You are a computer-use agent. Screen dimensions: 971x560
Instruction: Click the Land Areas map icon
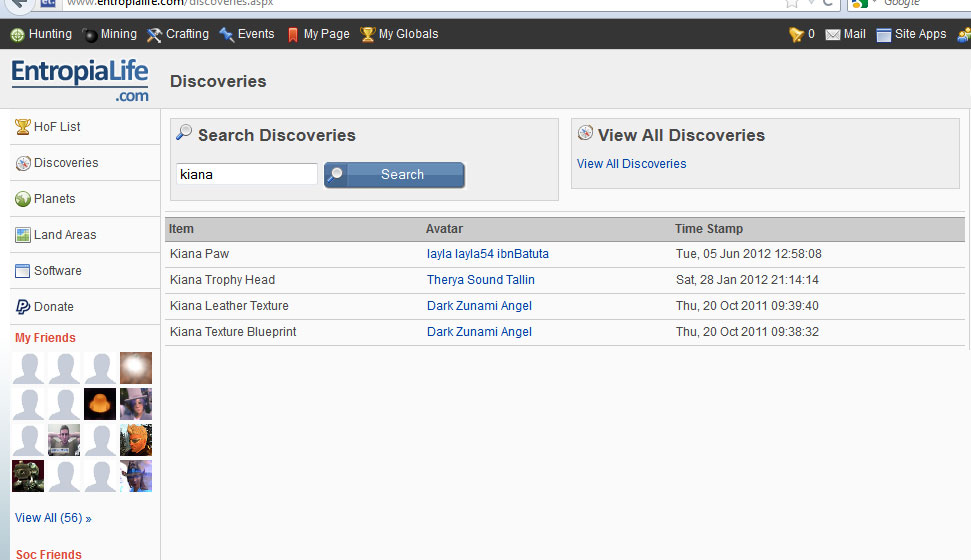point(23,235)
